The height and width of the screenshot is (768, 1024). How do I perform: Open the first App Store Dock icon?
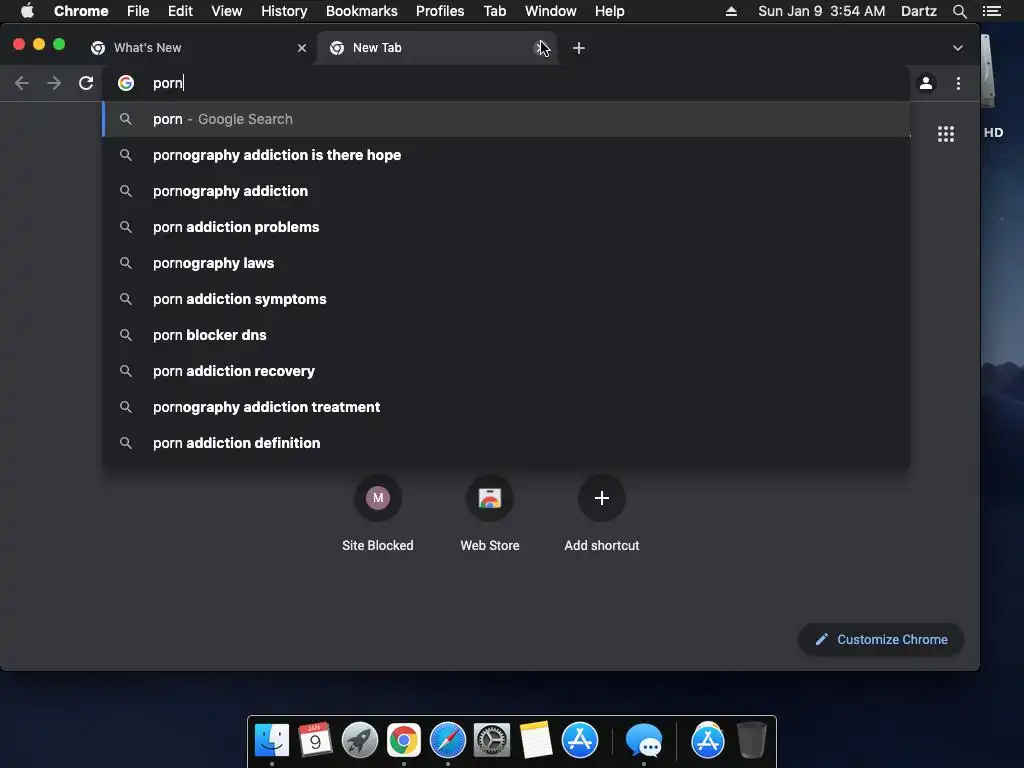coord(580,741)
